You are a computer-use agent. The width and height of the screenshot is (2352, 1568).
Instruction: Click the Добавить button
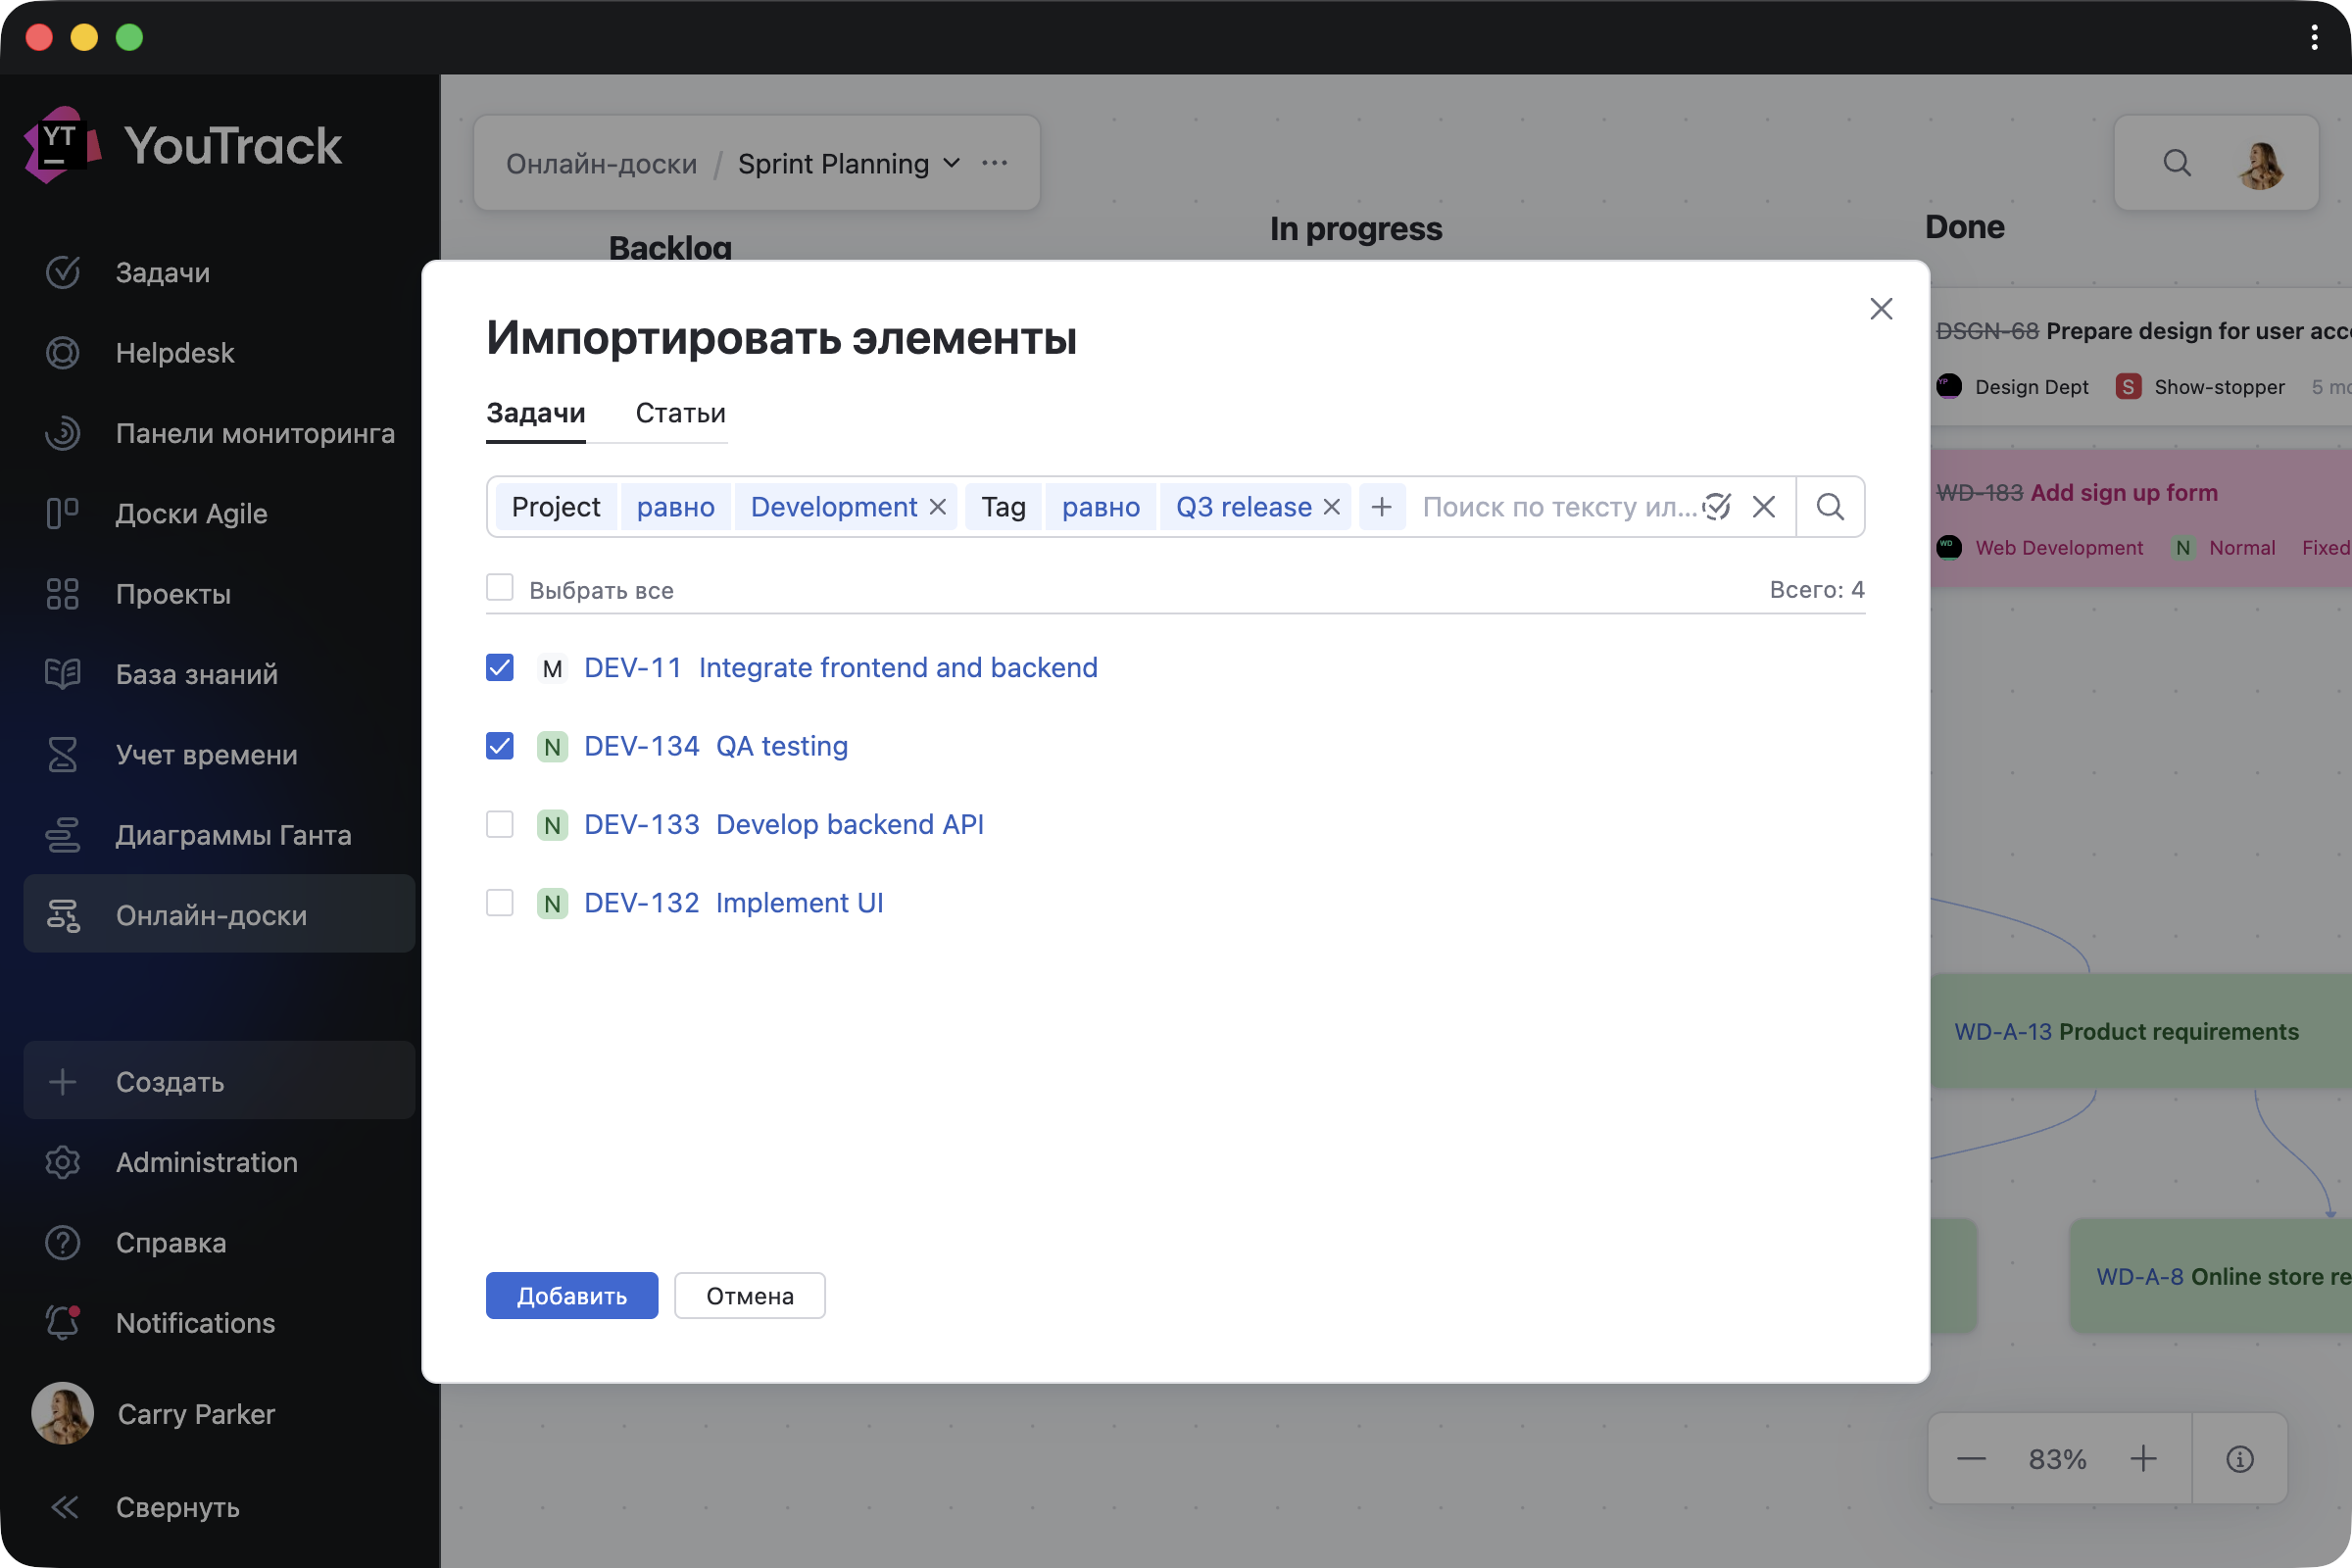(x=571, y=1295)
